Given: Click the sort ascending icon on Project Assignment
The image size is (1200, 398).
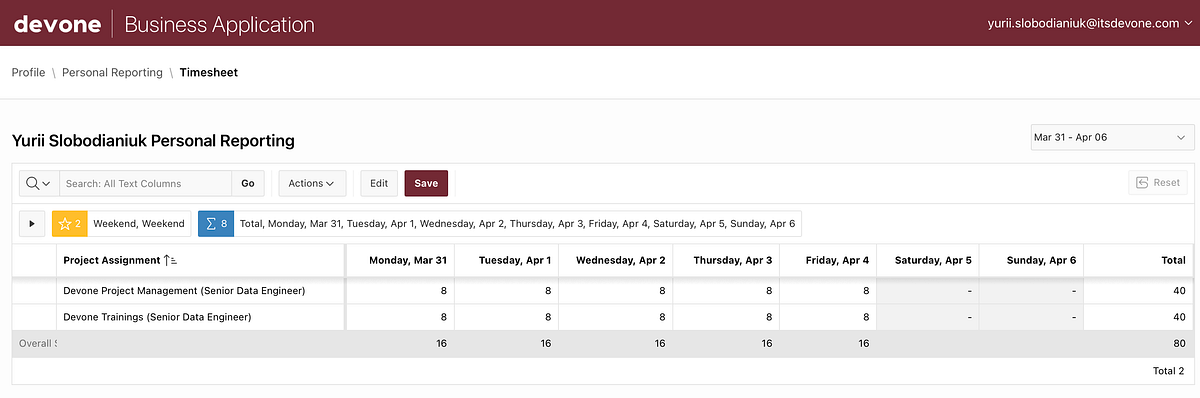Looking at the screenshot, I should (x=170, y=260).
